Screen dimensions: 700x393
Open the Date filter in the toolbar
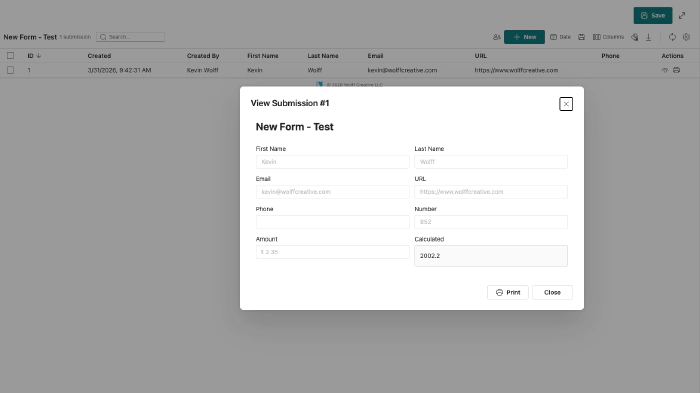pos(561,37)
